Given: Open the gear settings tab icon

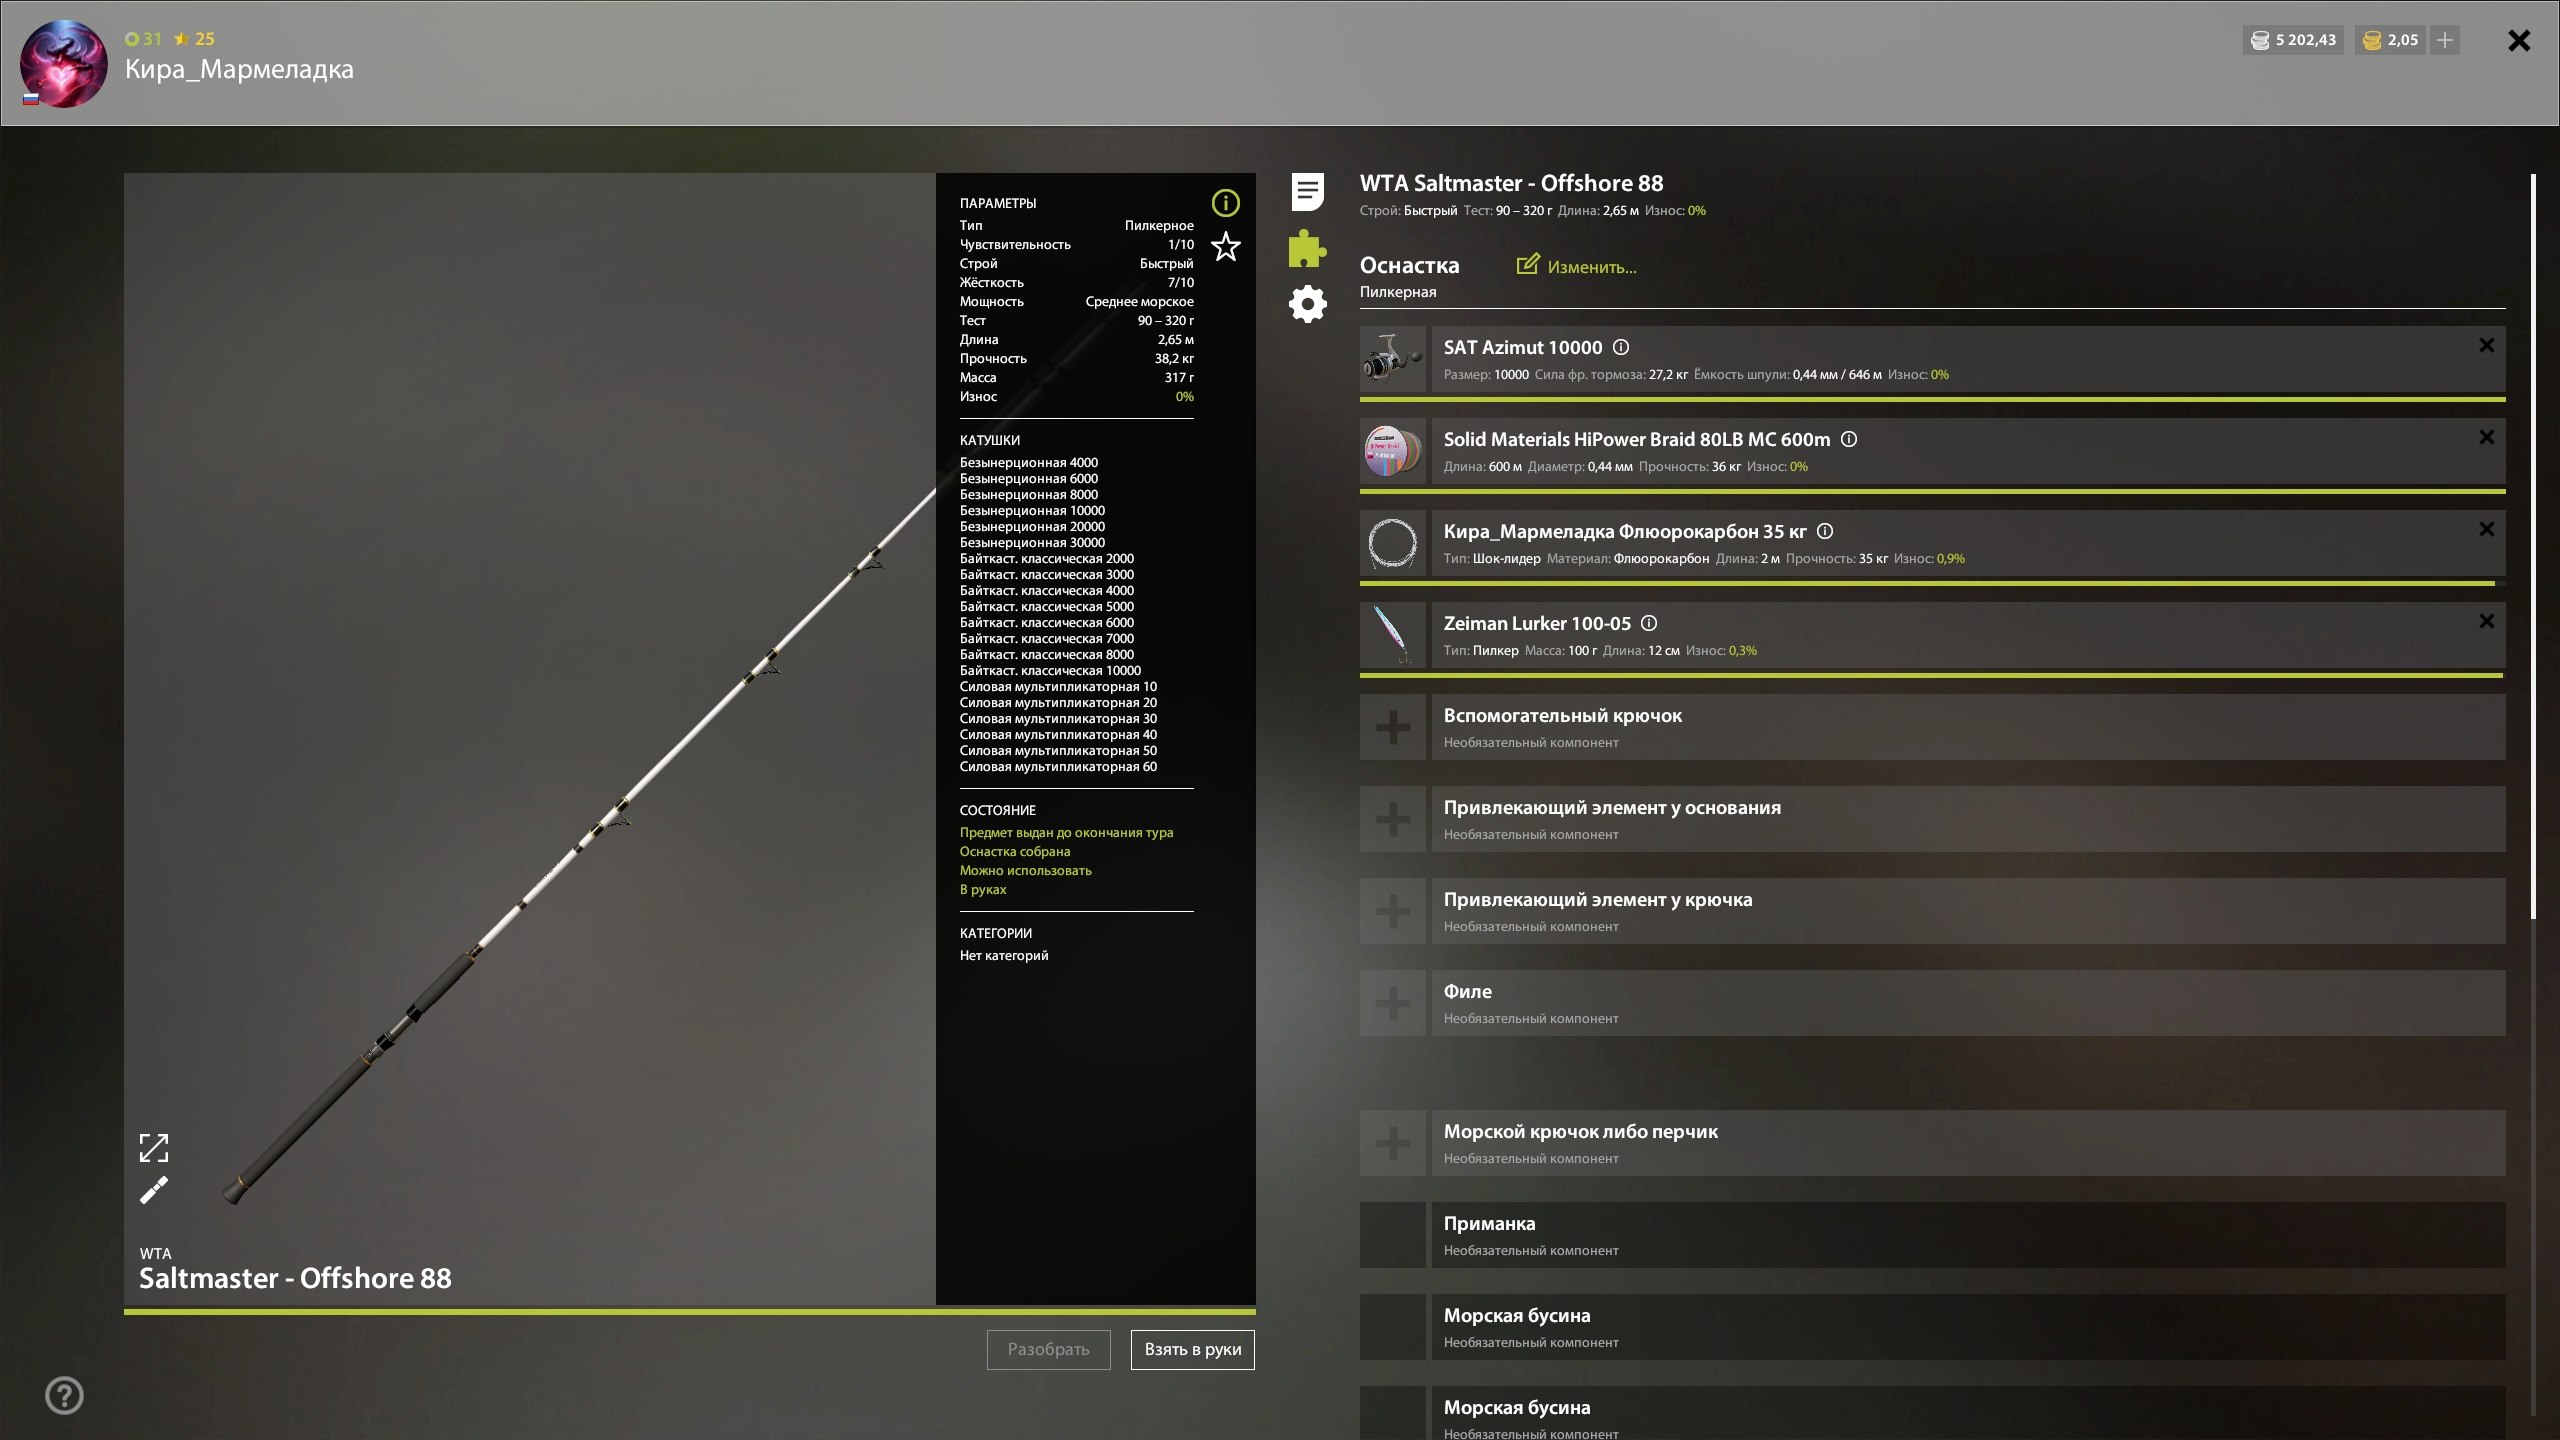Looking at the screenshot, I should 1307,304.
